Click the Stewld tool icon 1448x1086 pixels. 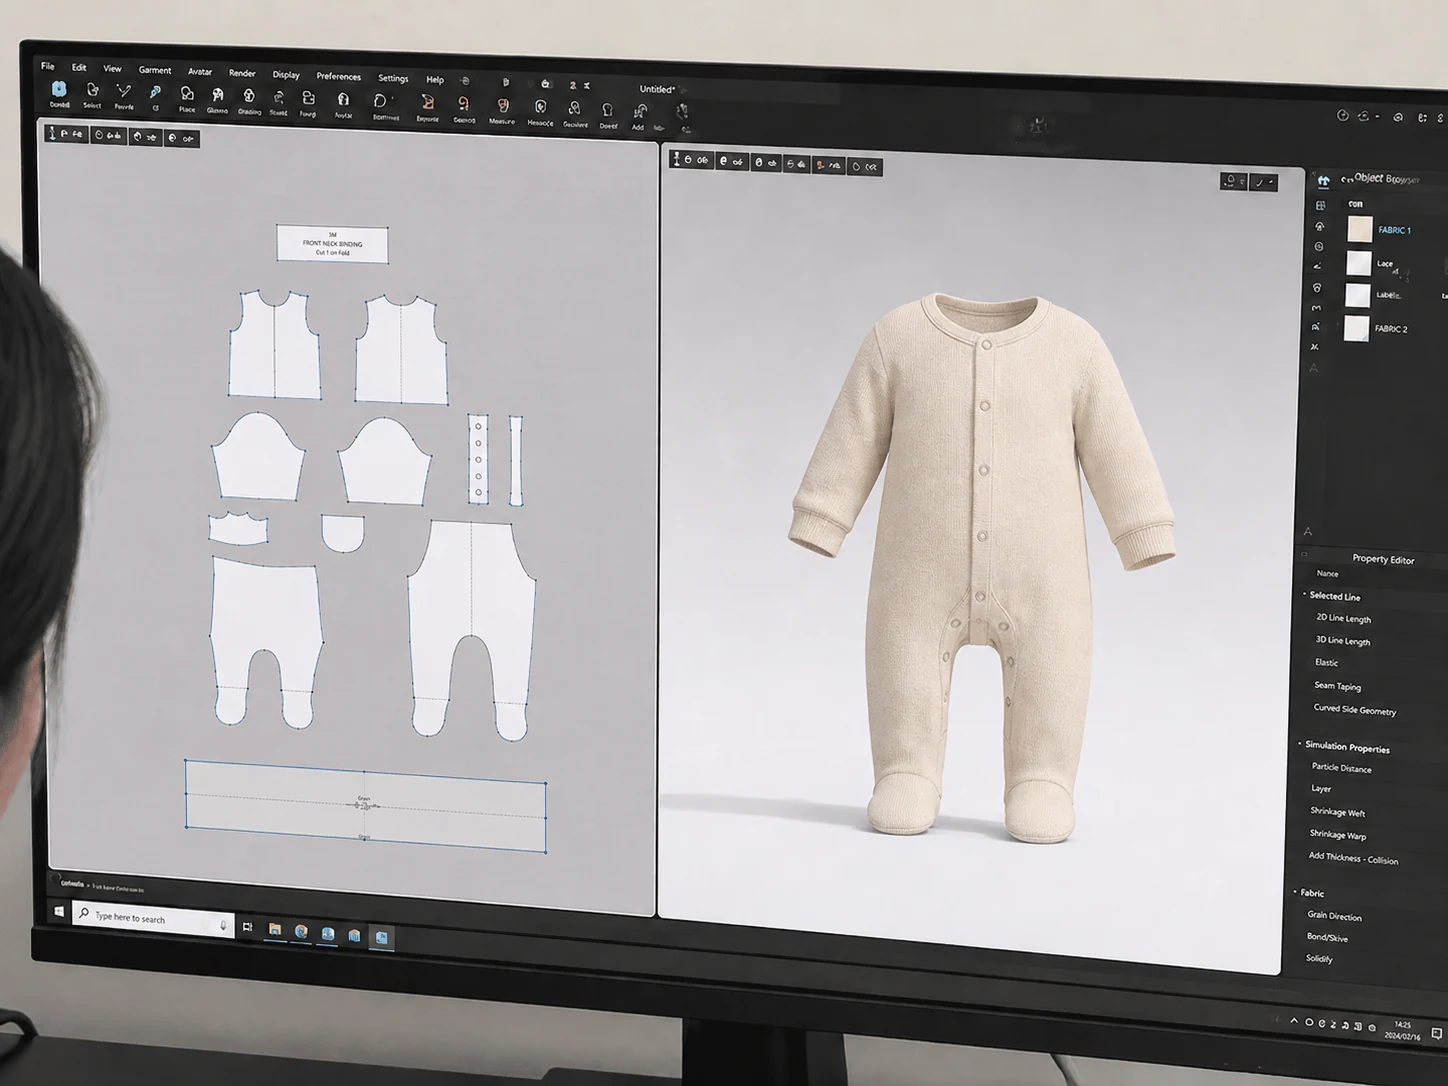278,97
